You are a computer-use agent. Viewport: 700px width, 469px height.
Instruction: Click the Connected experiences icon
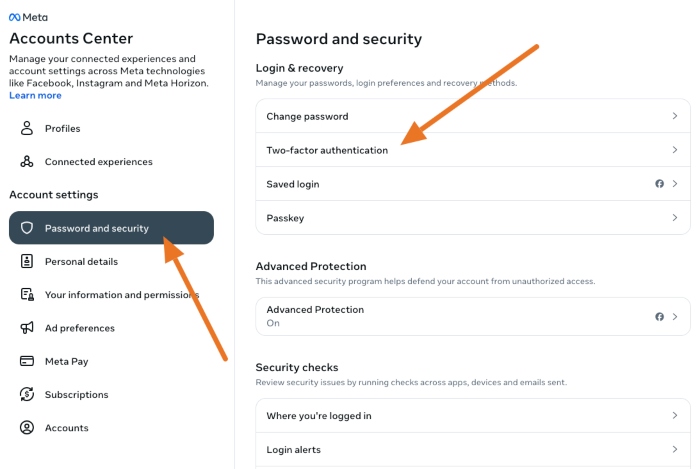27,162
